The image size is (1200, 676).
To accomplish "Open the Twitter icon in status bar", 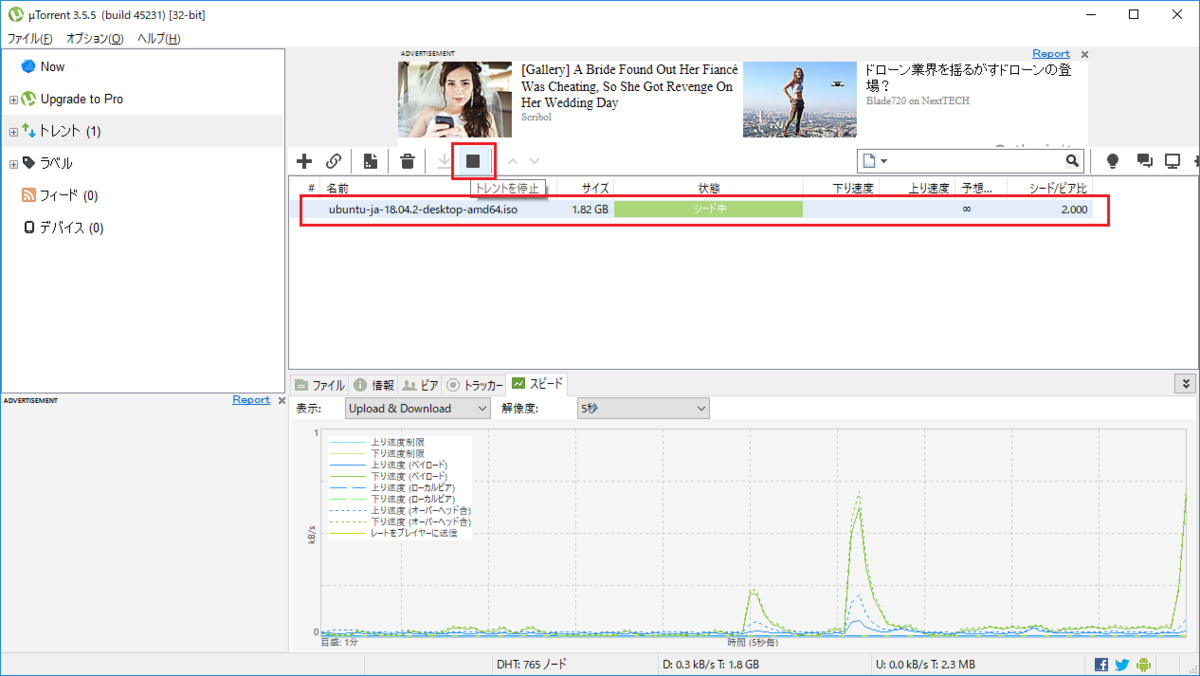I will tap(1122, 665).
